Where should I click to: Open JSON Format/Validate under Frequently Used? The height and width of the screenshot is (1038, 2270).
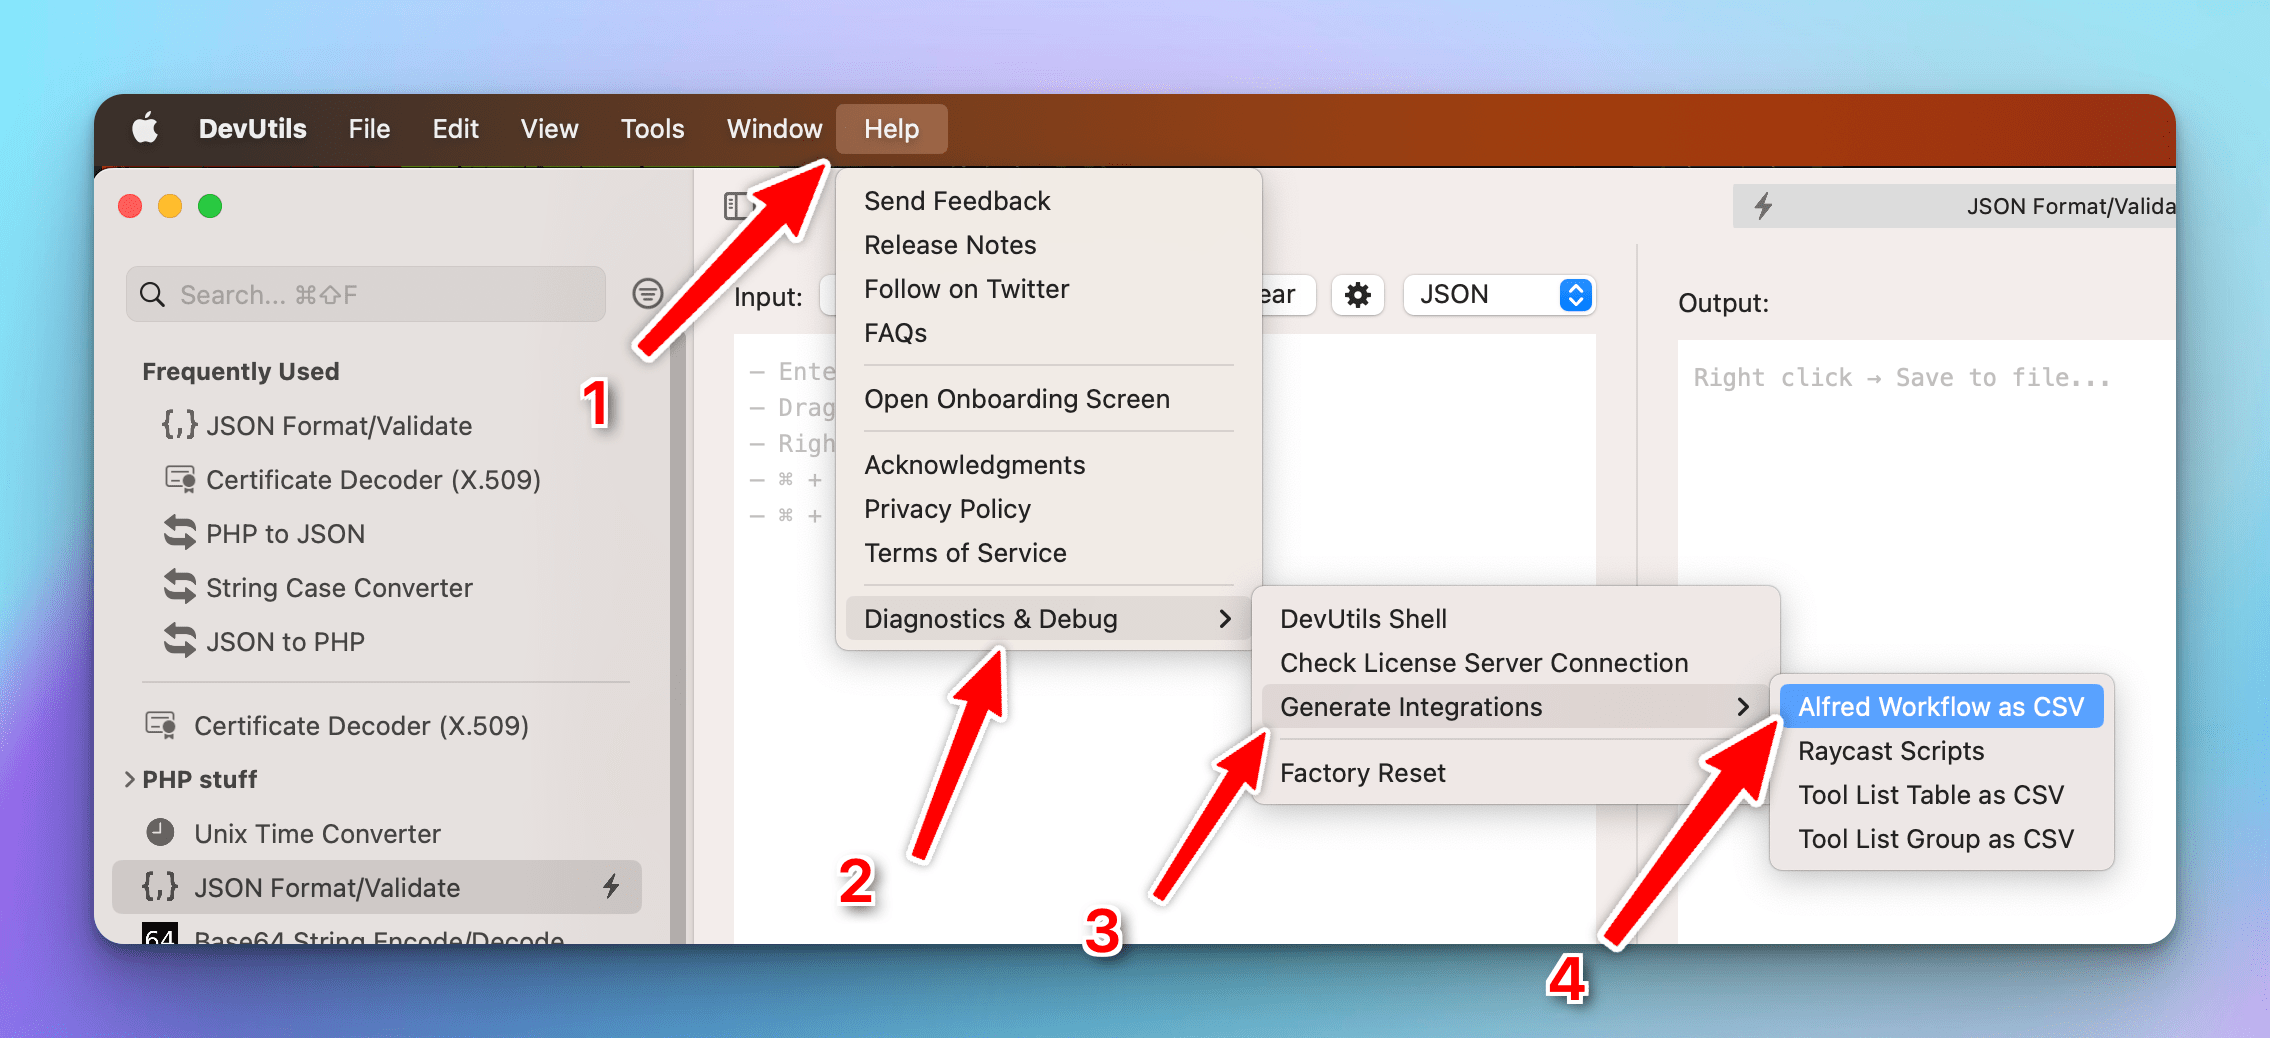pos(338,426)
